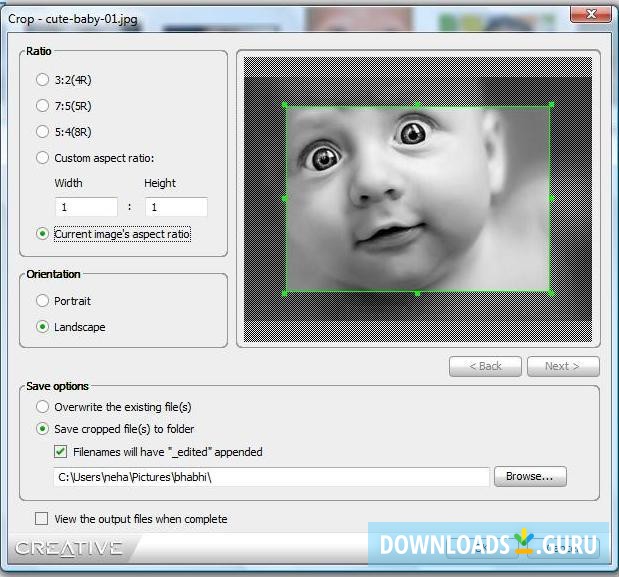
Task: Enable View the output files when complete
Action: 42,519
